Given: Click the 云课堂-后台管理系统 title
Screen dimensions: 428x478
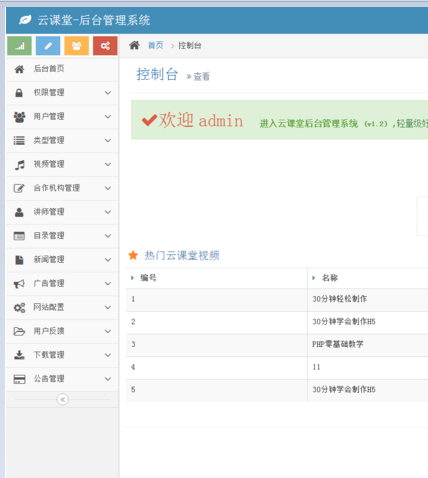Looking at the screenshot, I should point(94,20).
